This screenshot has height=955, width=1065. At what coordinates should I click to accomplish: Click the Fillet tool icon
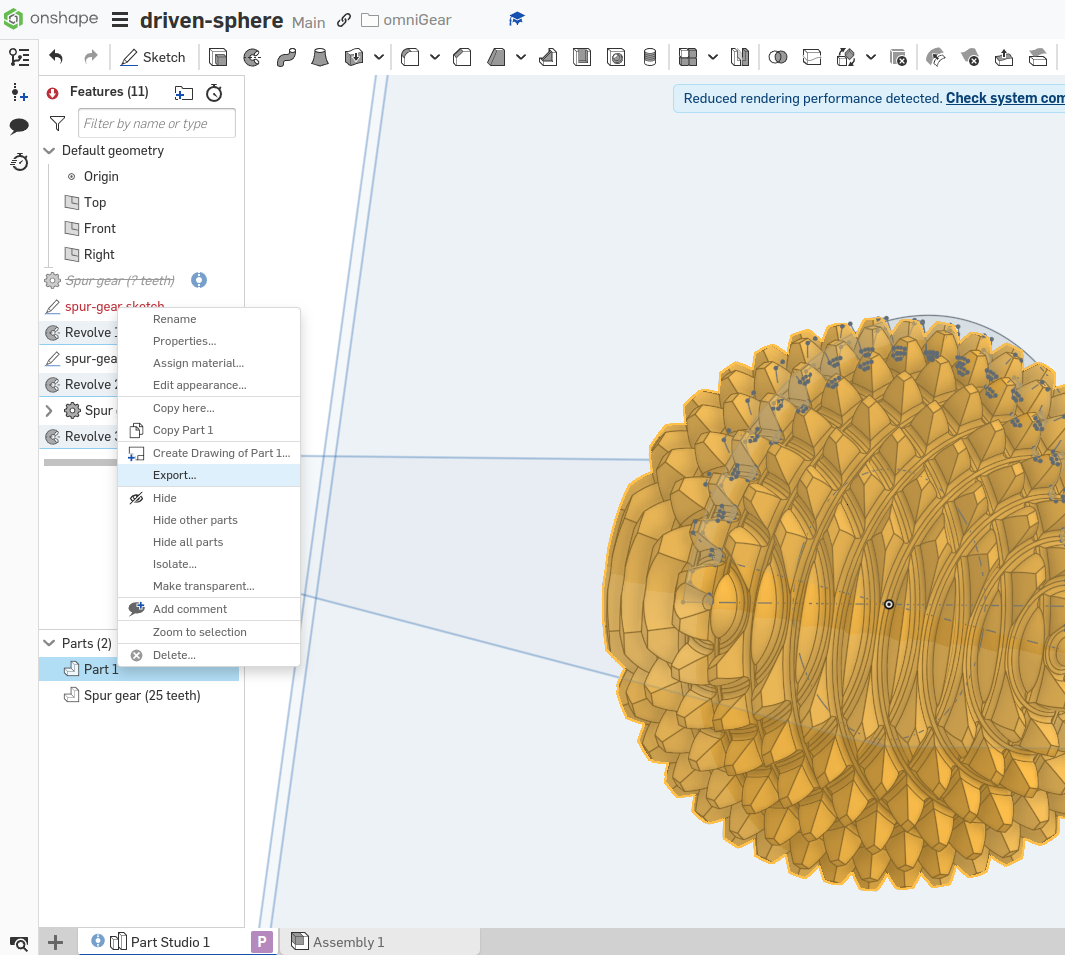410,58
